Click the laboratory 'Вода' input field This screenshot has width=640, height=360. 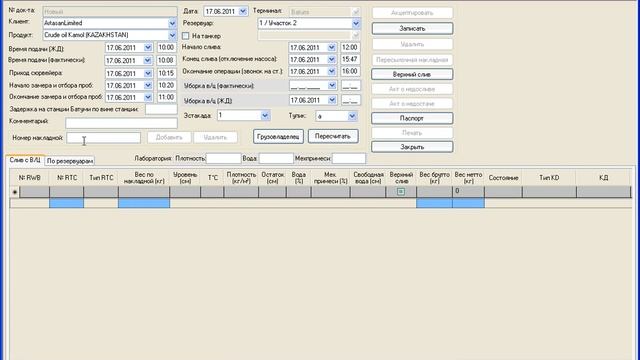276,158
